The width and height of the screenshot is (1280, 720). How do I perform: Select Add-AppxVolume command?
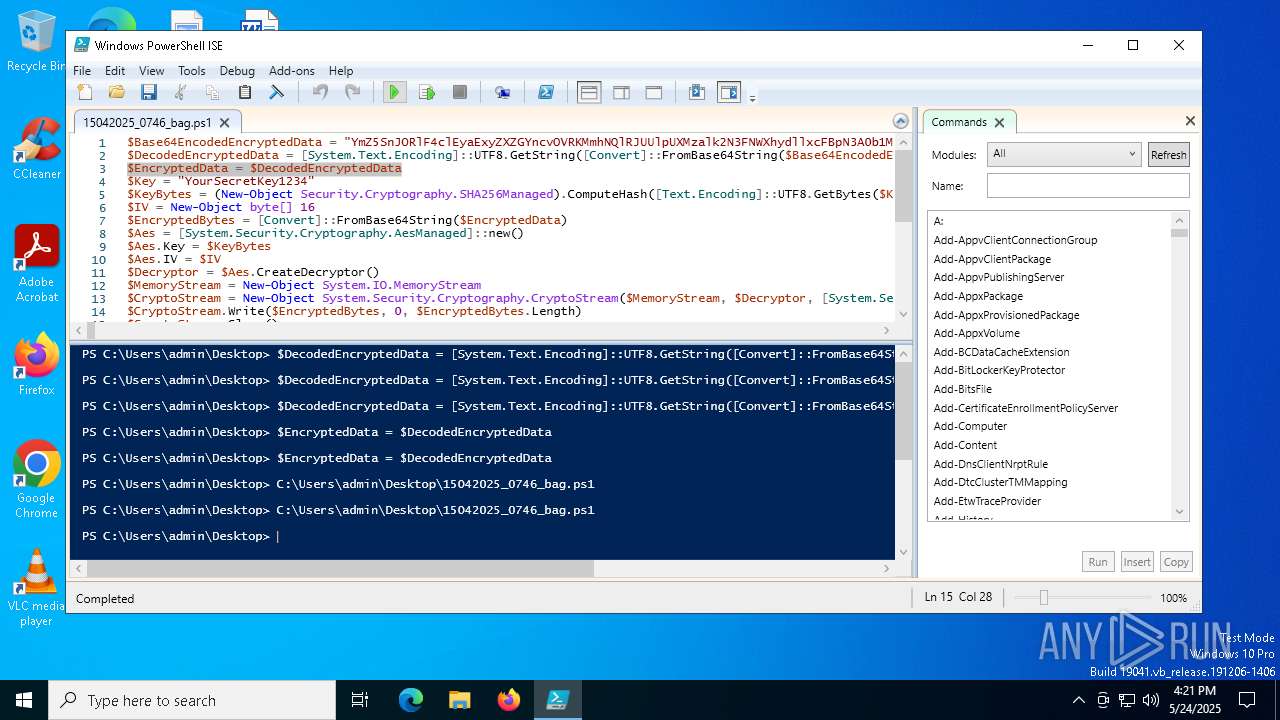coord(976,333)
